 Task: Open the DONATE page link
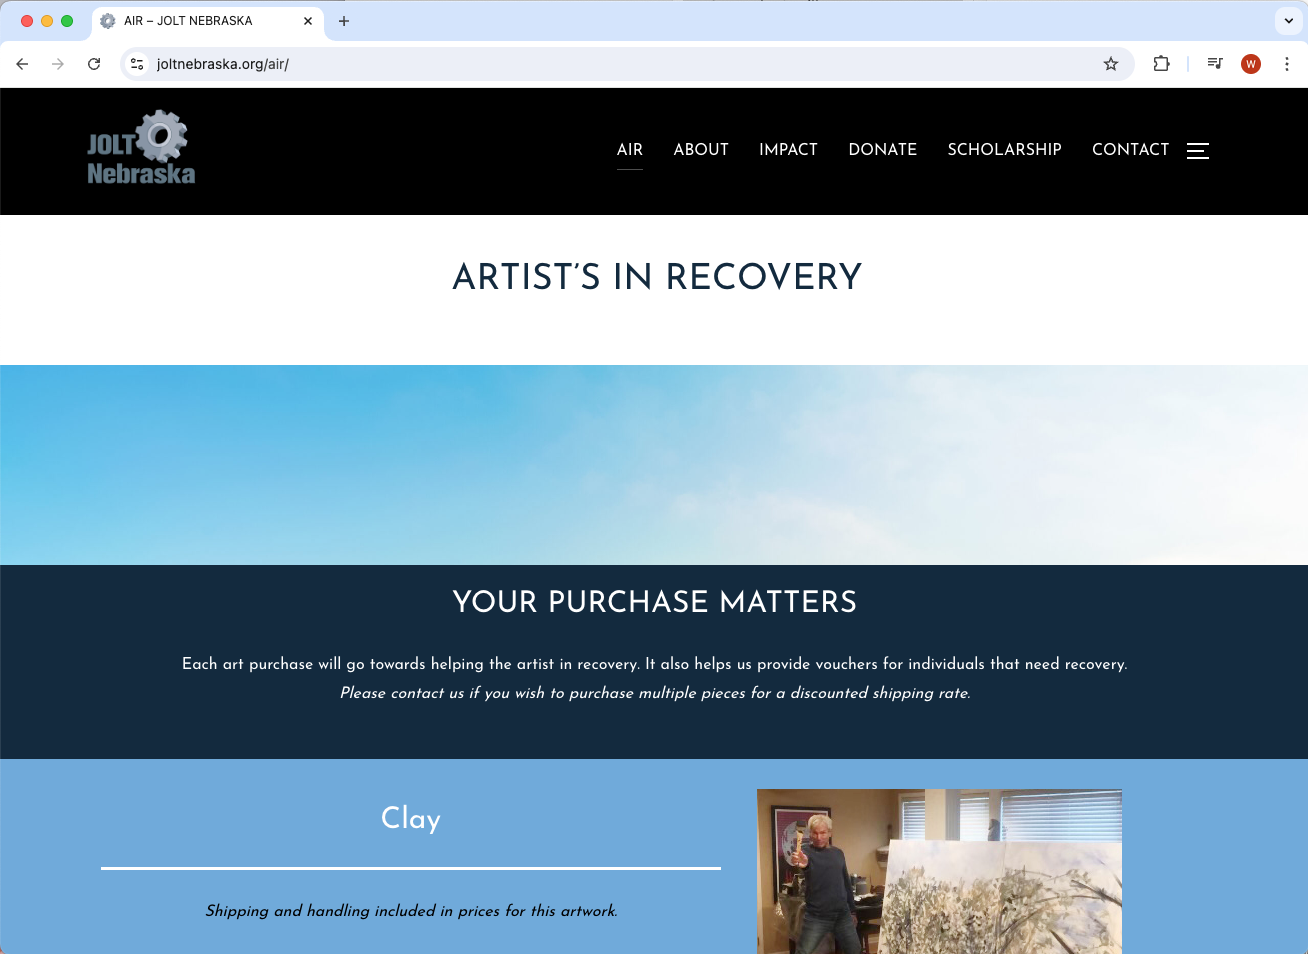[x=883, y=150]
